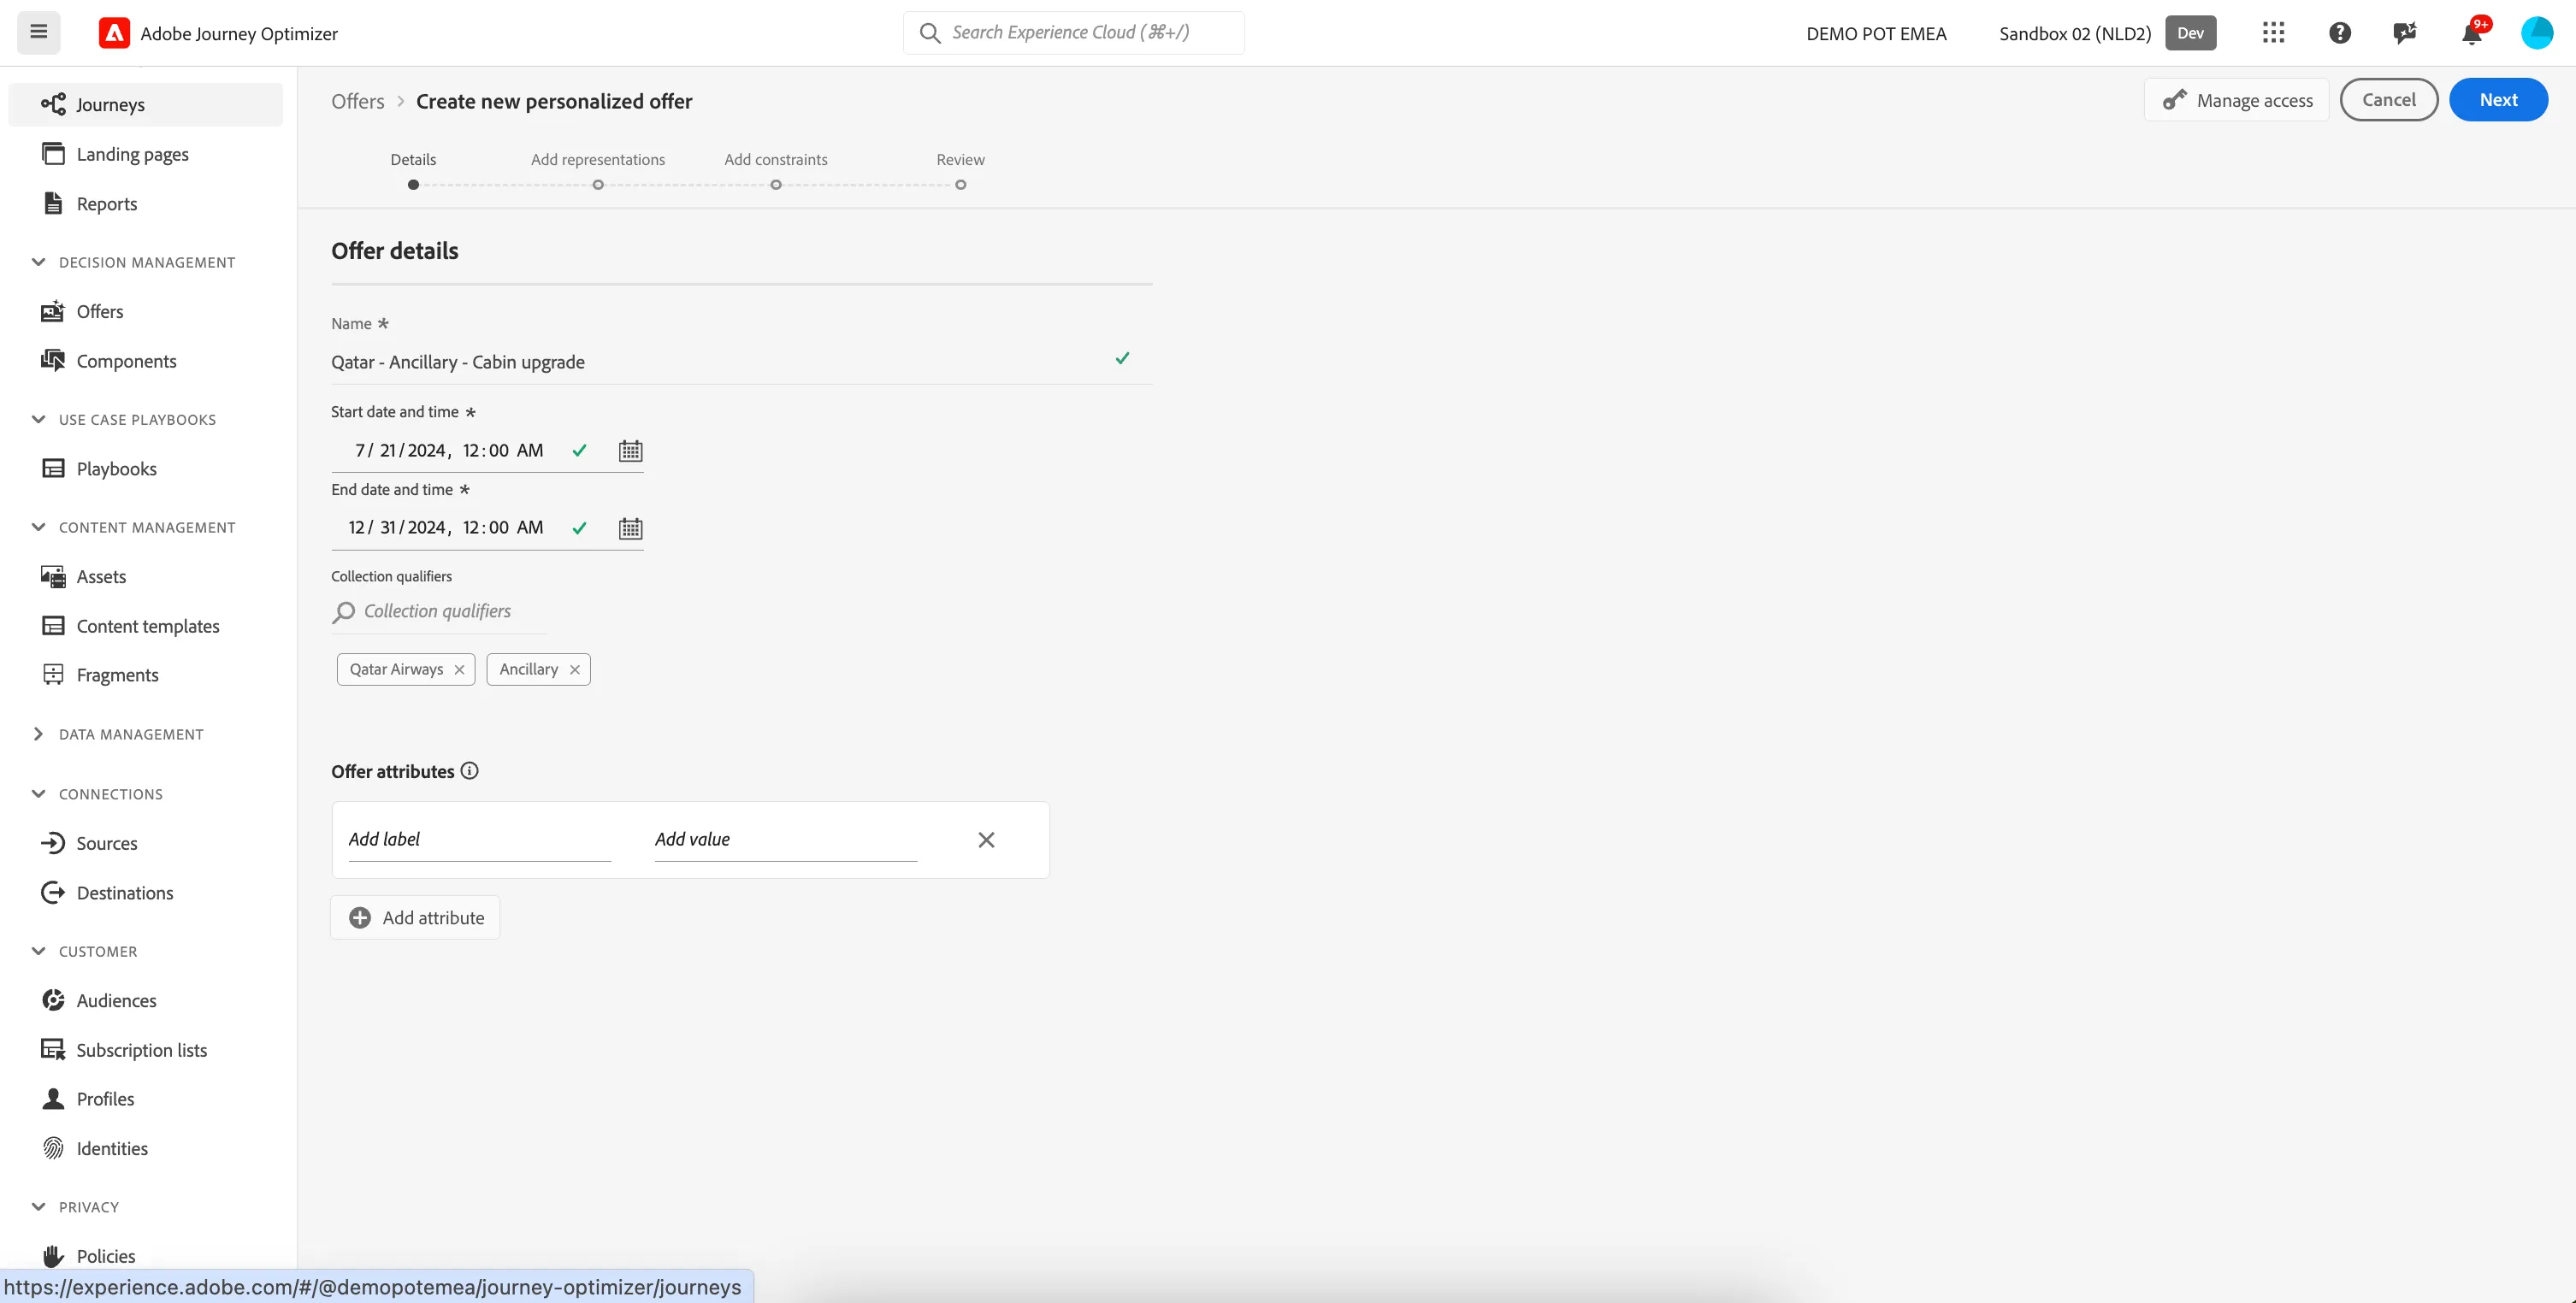Show Offer attributes info tooltip

pyautogui.click(x=469, y=771)
